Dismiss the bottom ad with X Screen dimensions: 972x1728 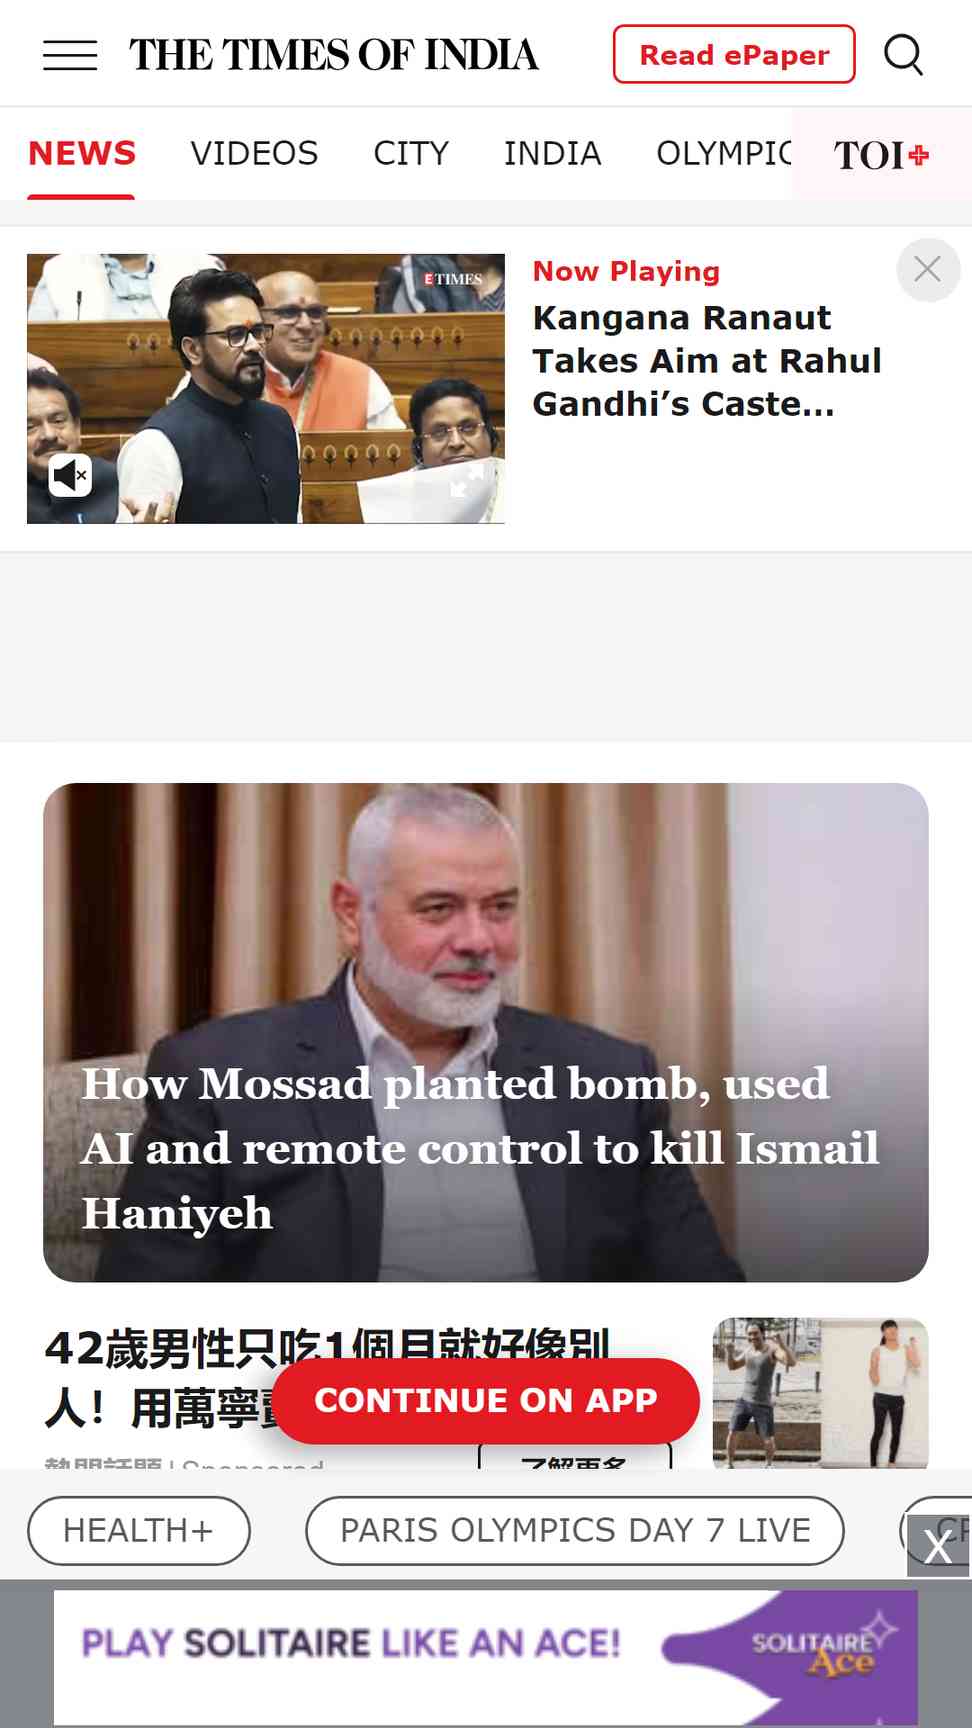(938, 1546)
